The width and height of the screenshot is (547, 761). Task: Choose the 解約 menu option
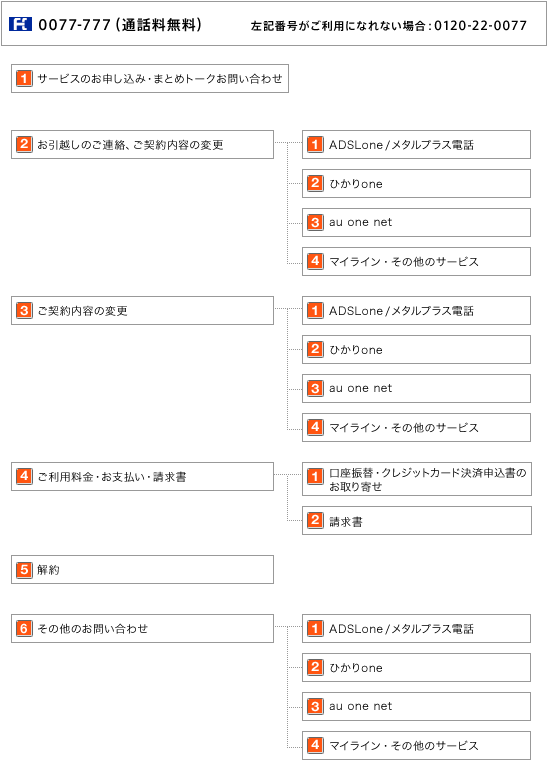[x=142, y=569]
